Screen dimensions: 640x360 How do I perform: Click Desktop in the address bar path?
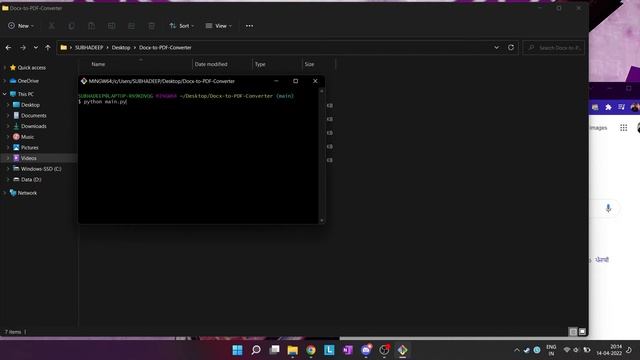pos(121,48)
